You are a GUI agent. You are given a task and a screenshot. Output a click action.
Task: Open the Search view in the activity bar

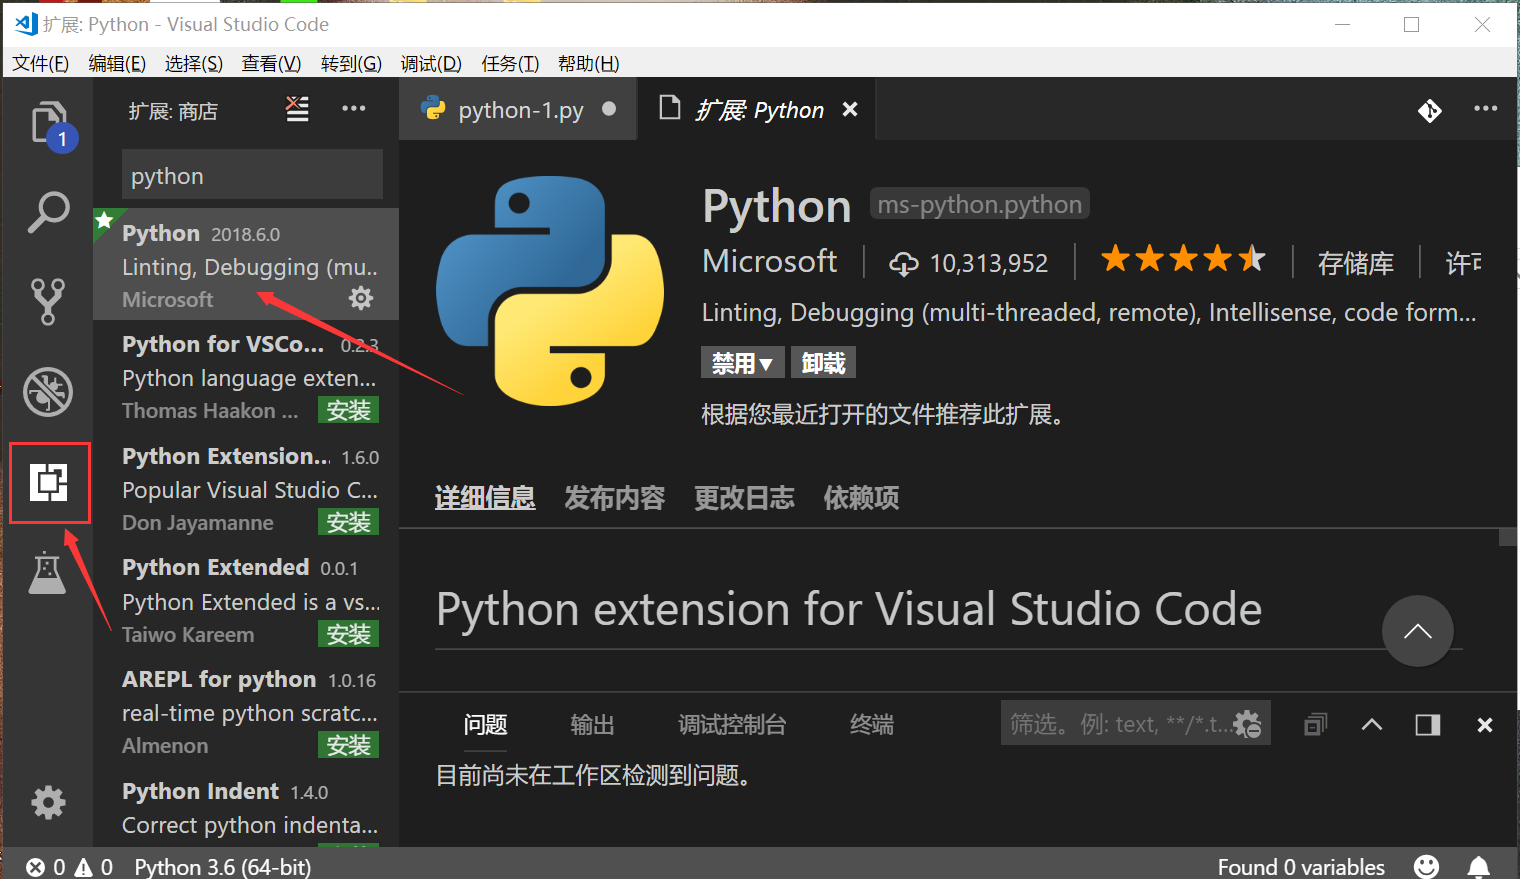[48, 212]
